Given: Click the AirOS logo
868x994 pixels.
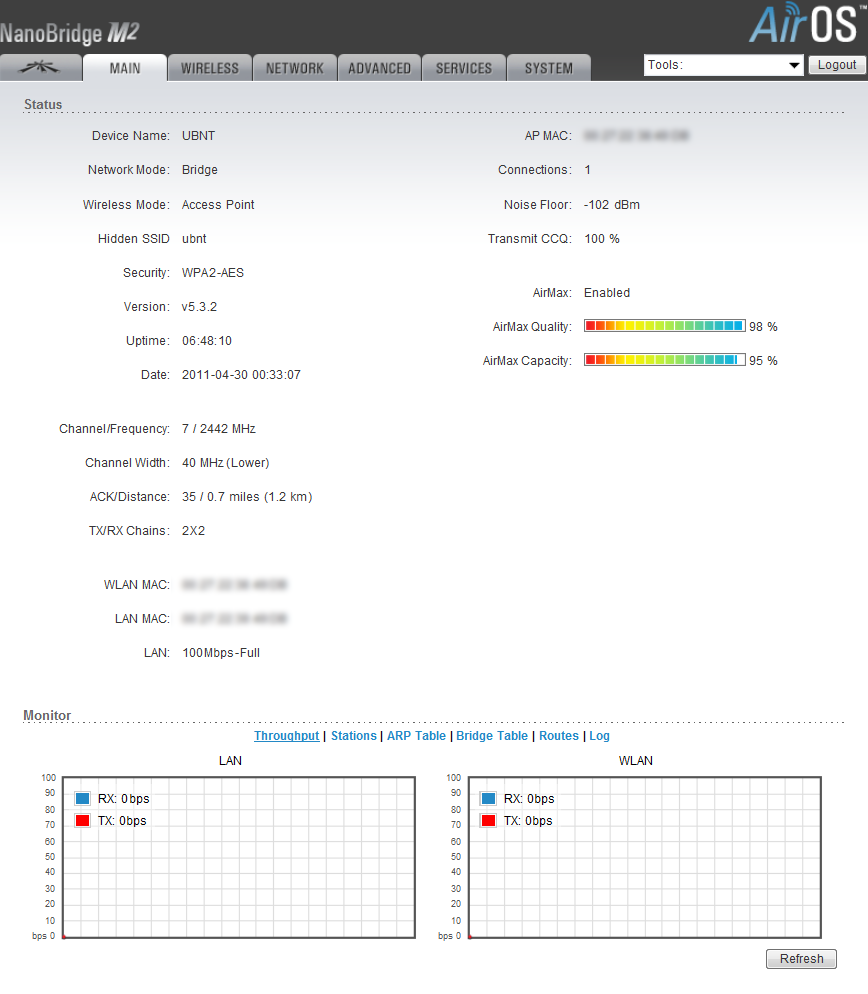Looking at the screenshot, I should (803, 24).
